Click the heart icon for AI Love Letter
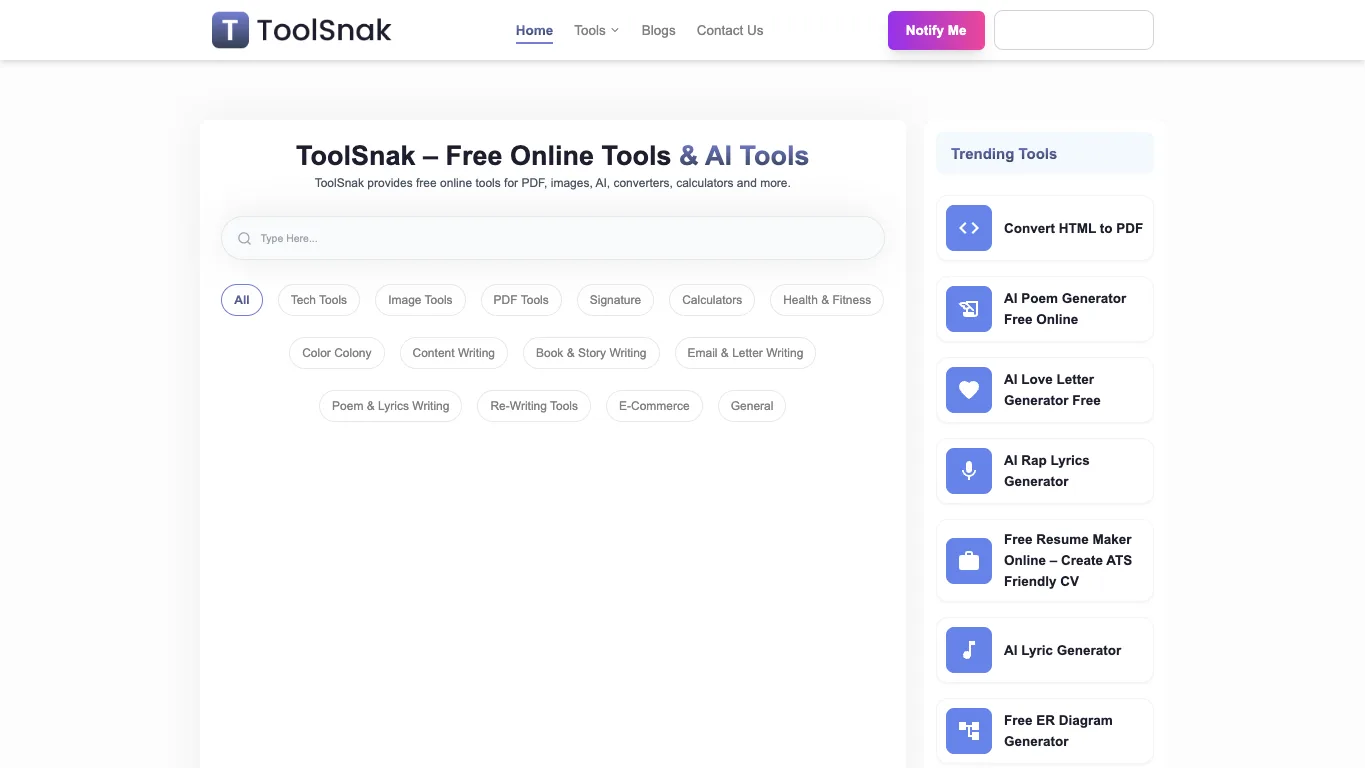Image resolution: width=1365 pixels, height=768 pixels. (x=969, y=390)
